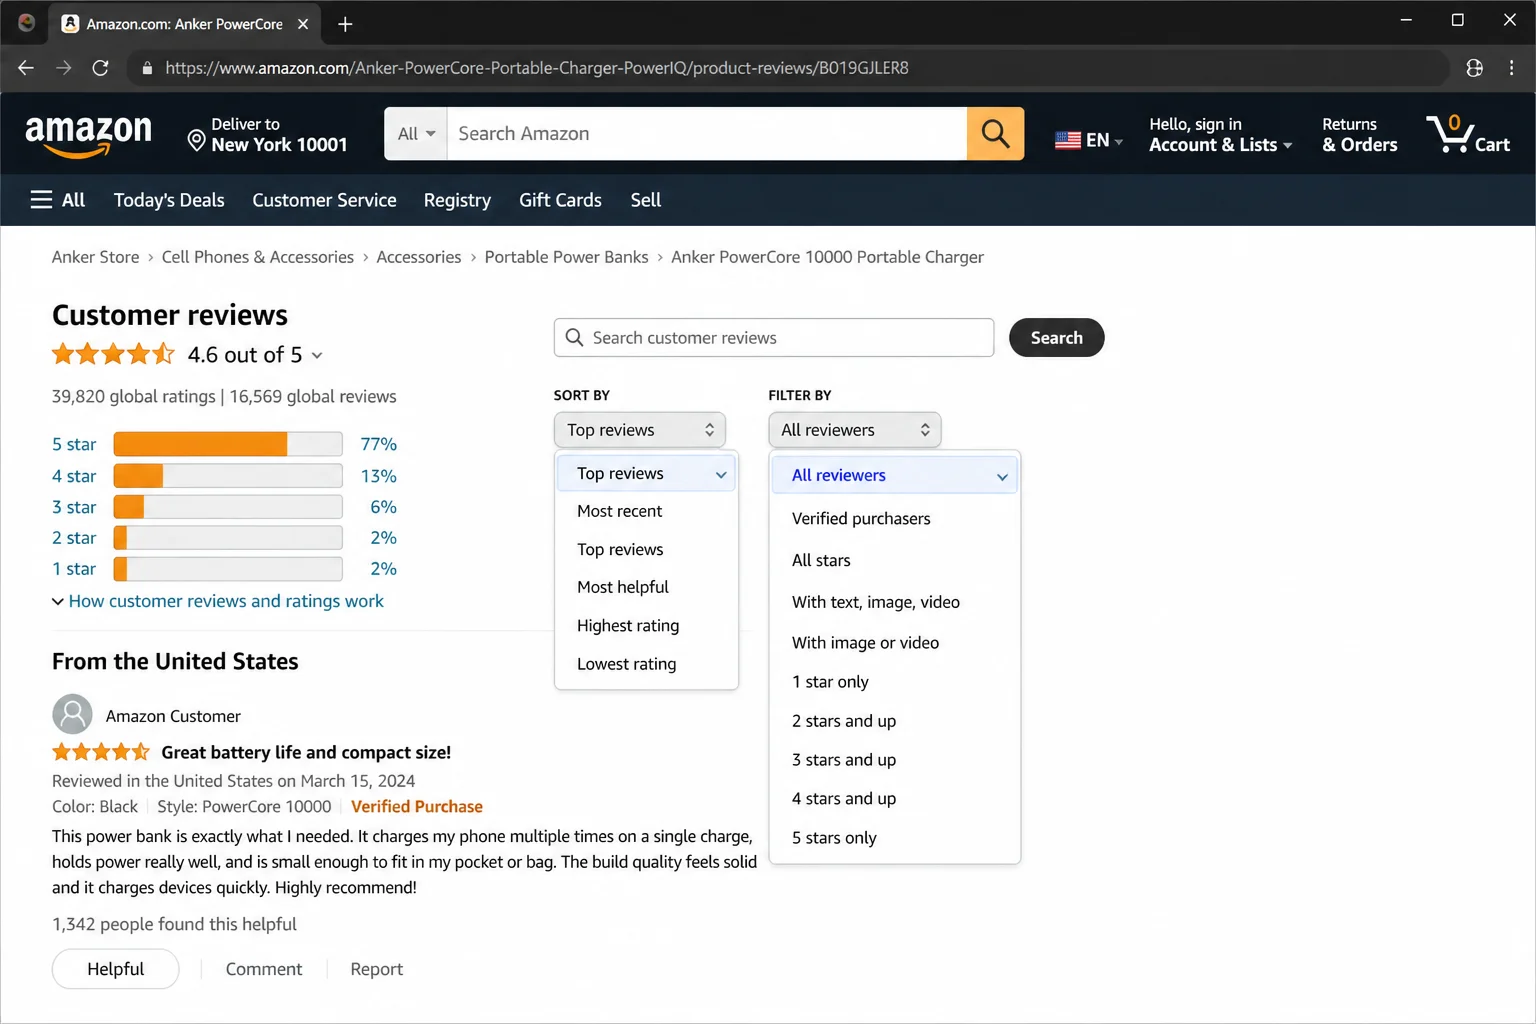
Task: Click the 5 star rating bar
Action: pyautogui.click(x=228, y=444)
